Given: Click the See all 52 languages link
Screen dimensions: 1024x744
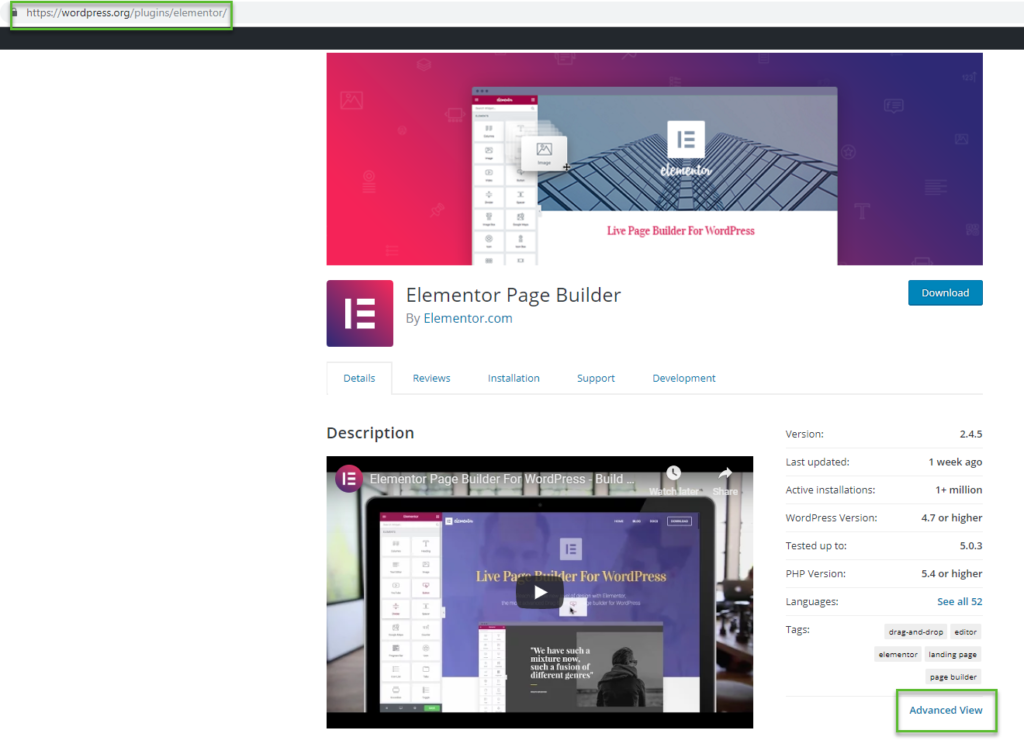Looking at the screenshot, I should click(959, 602).
